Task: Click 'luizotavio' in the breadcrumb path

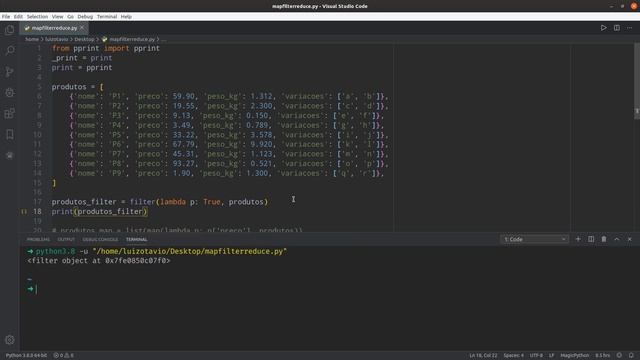Action: click(x=56, y=39)
